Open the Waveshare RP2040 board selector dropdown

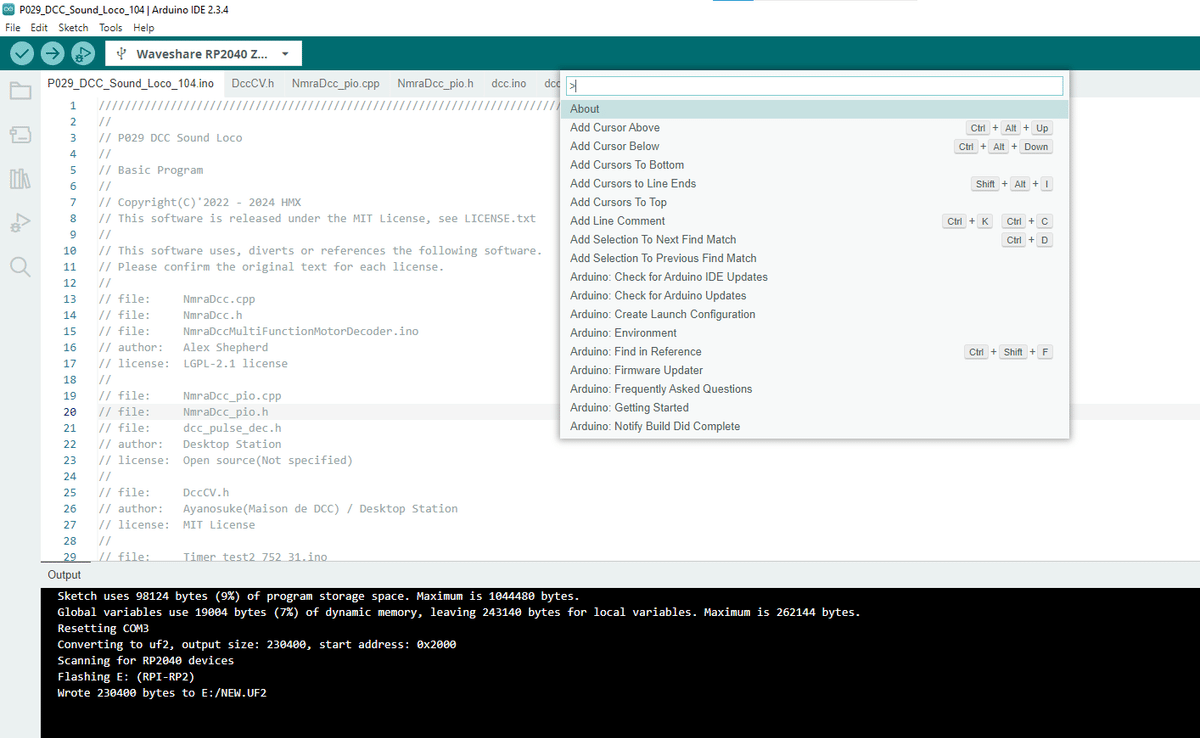(x=203, y=53)
